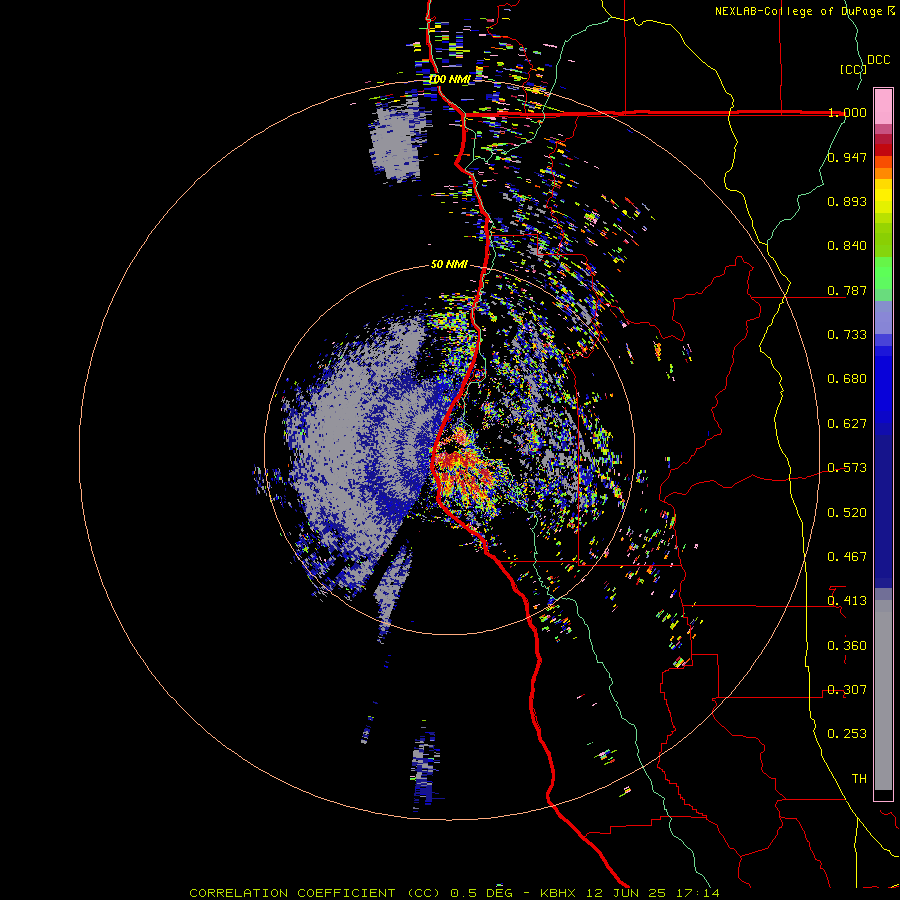Click the 0.840 scale value
The height and width of the screenshot is (900, 900).
coord(847,246)
